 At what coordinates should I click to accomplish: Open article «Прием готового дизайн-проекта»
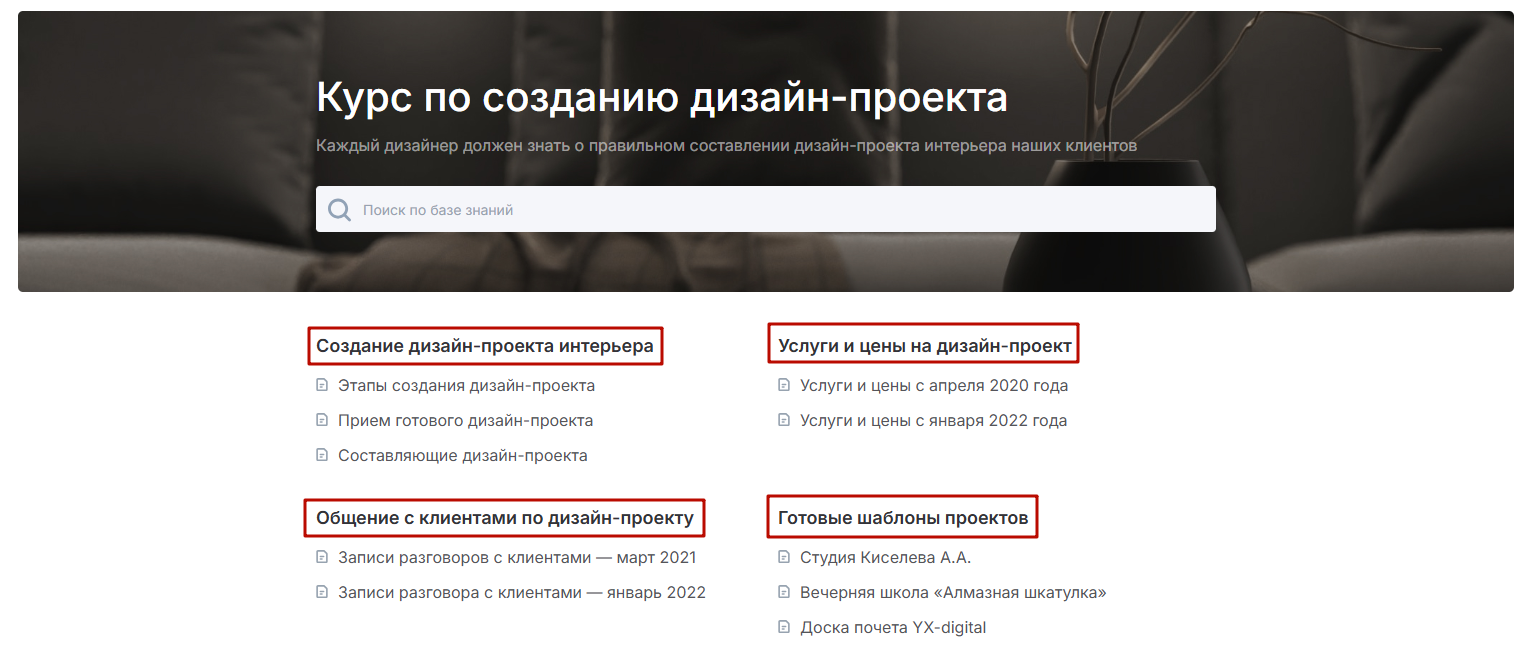[x=465, y=420]
